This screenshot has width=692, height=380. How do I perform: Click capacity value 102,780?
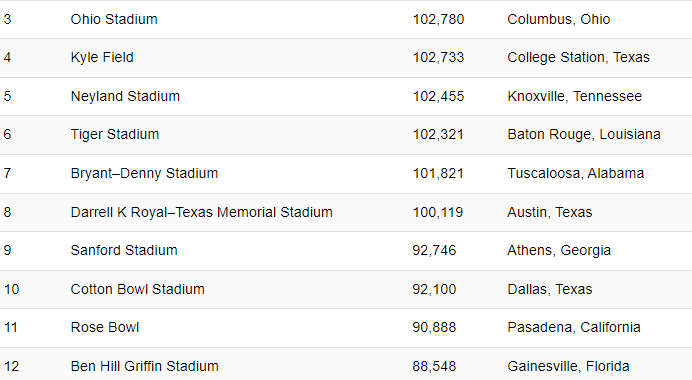click(x=438, y=19)
